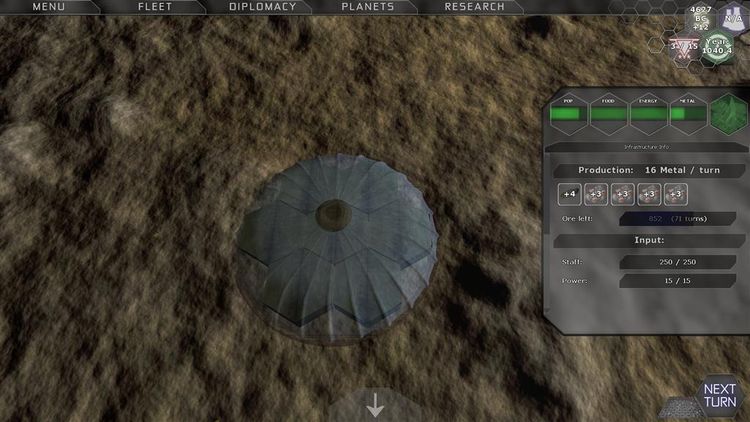This screenshot has height=422, width=750.
Task: Click the NEXT TURN button
Action: [x=719, y=395]
